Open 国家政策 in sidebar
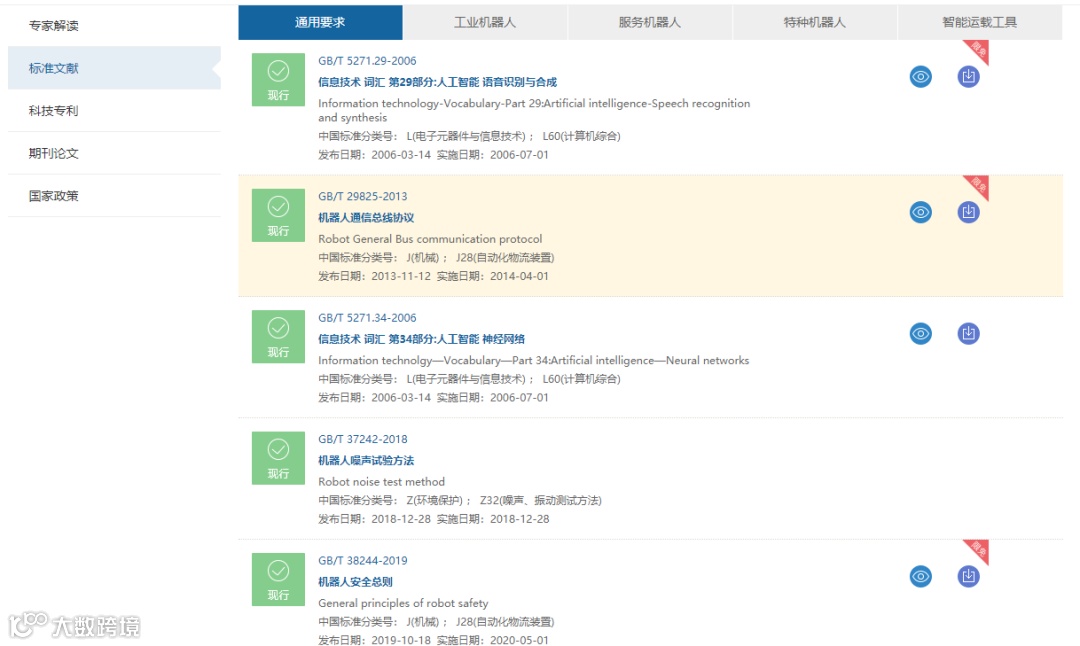The image size is (1080, 646). click(x=114, y=196)
